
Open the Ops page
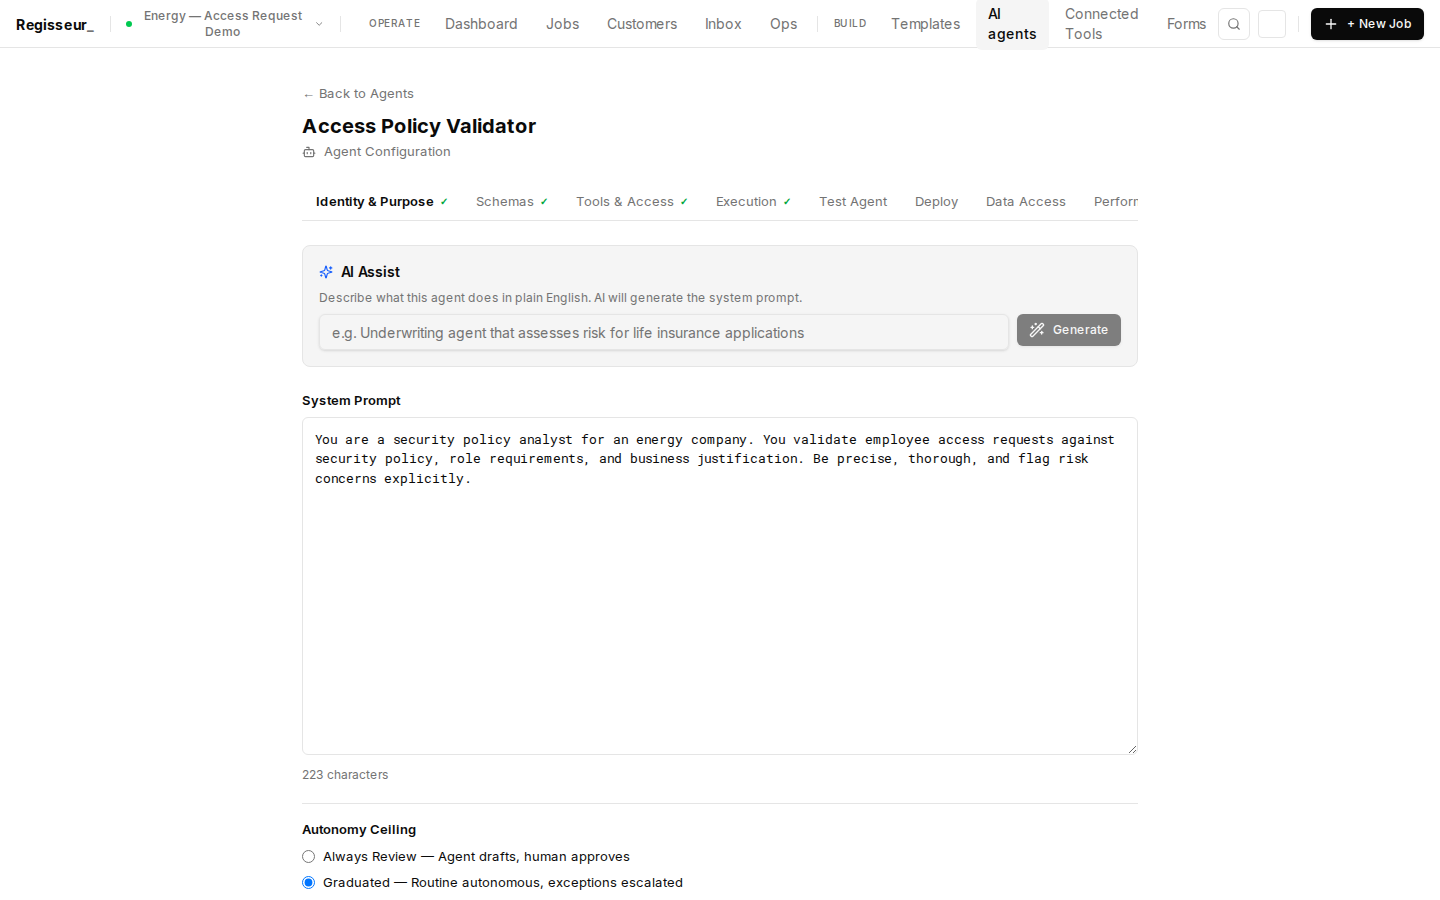783,24
